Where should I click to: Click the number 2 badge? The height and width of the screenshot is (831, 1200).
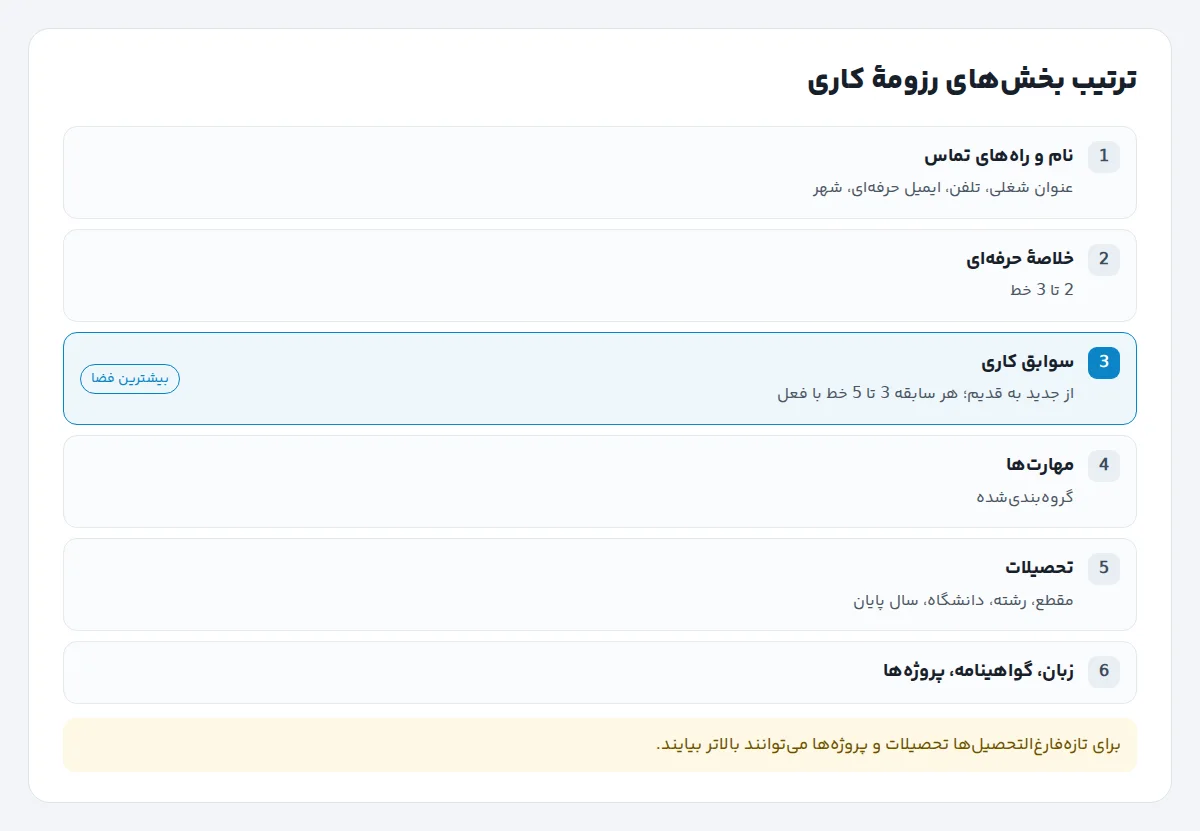point(1104,259)
